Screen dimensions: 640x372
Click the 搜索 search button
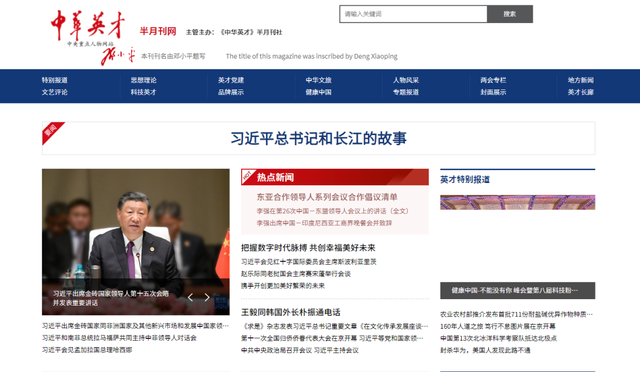(510, 14)
